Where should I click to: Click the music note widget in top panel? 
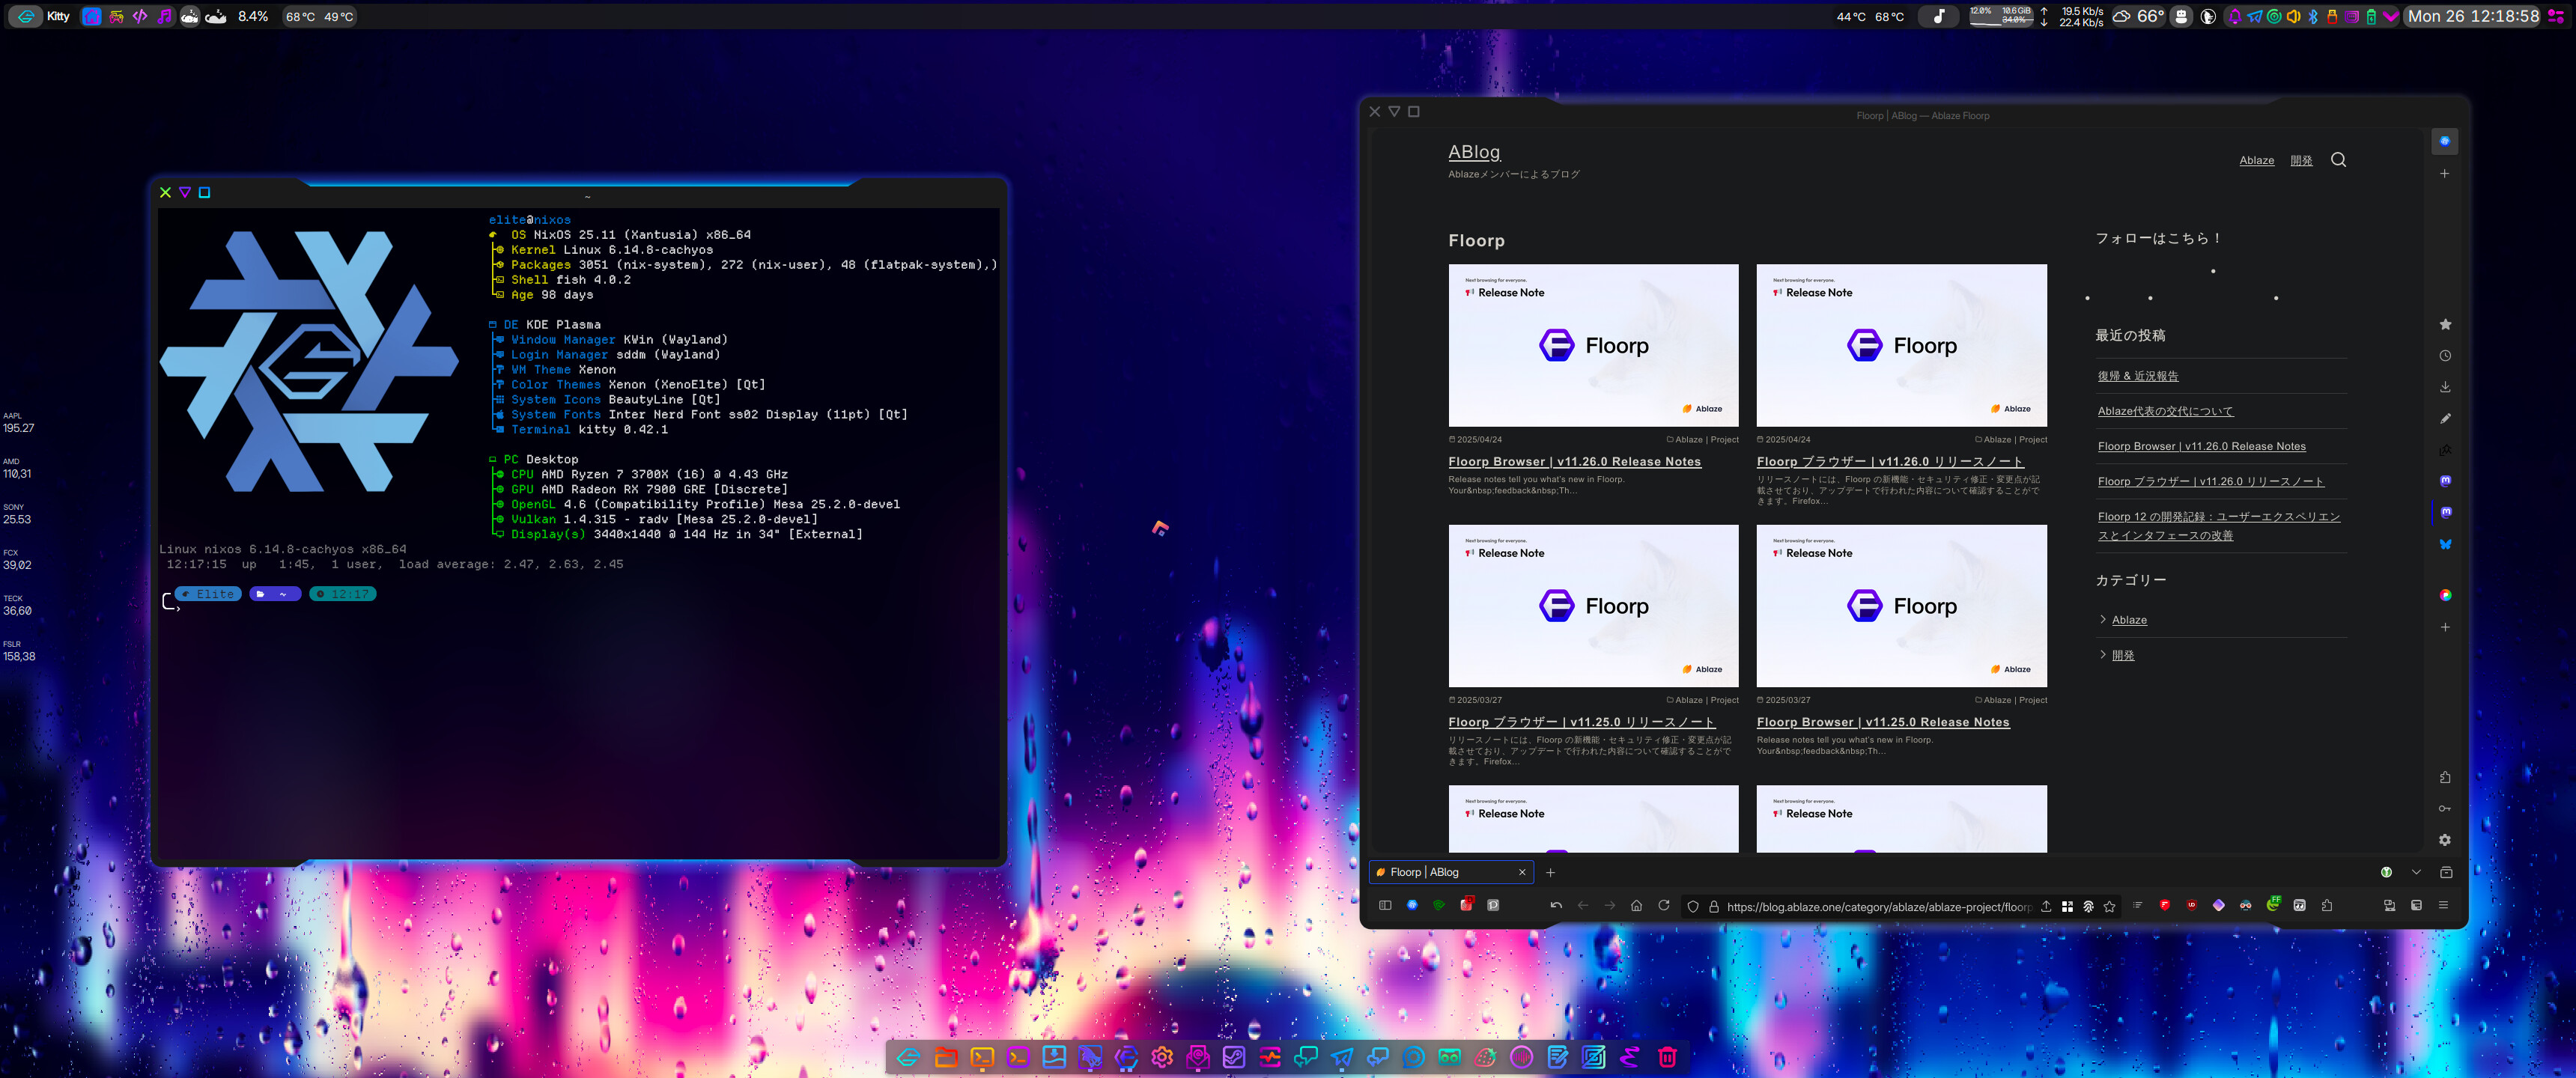tap(1938, 16)
